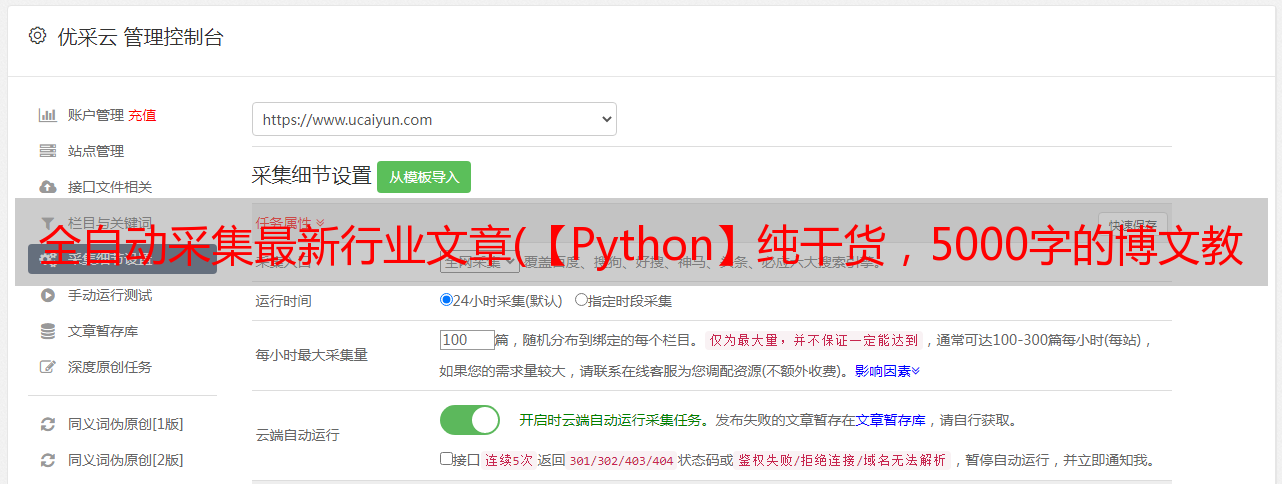
Task: Click the play icon beside 手动运行测试
Action: pyautogui.click(x=47, y=295)
